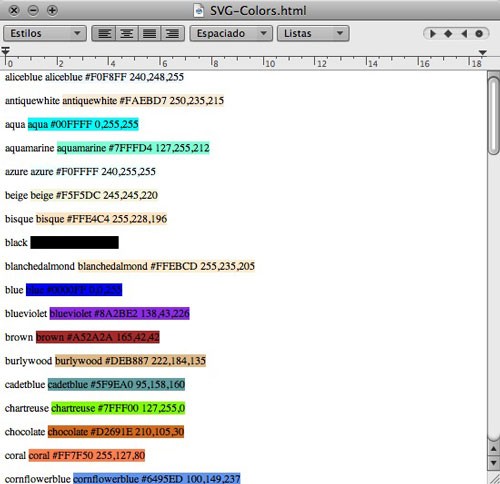Click the left tab-stop play arrow icon

coord(433,34)
